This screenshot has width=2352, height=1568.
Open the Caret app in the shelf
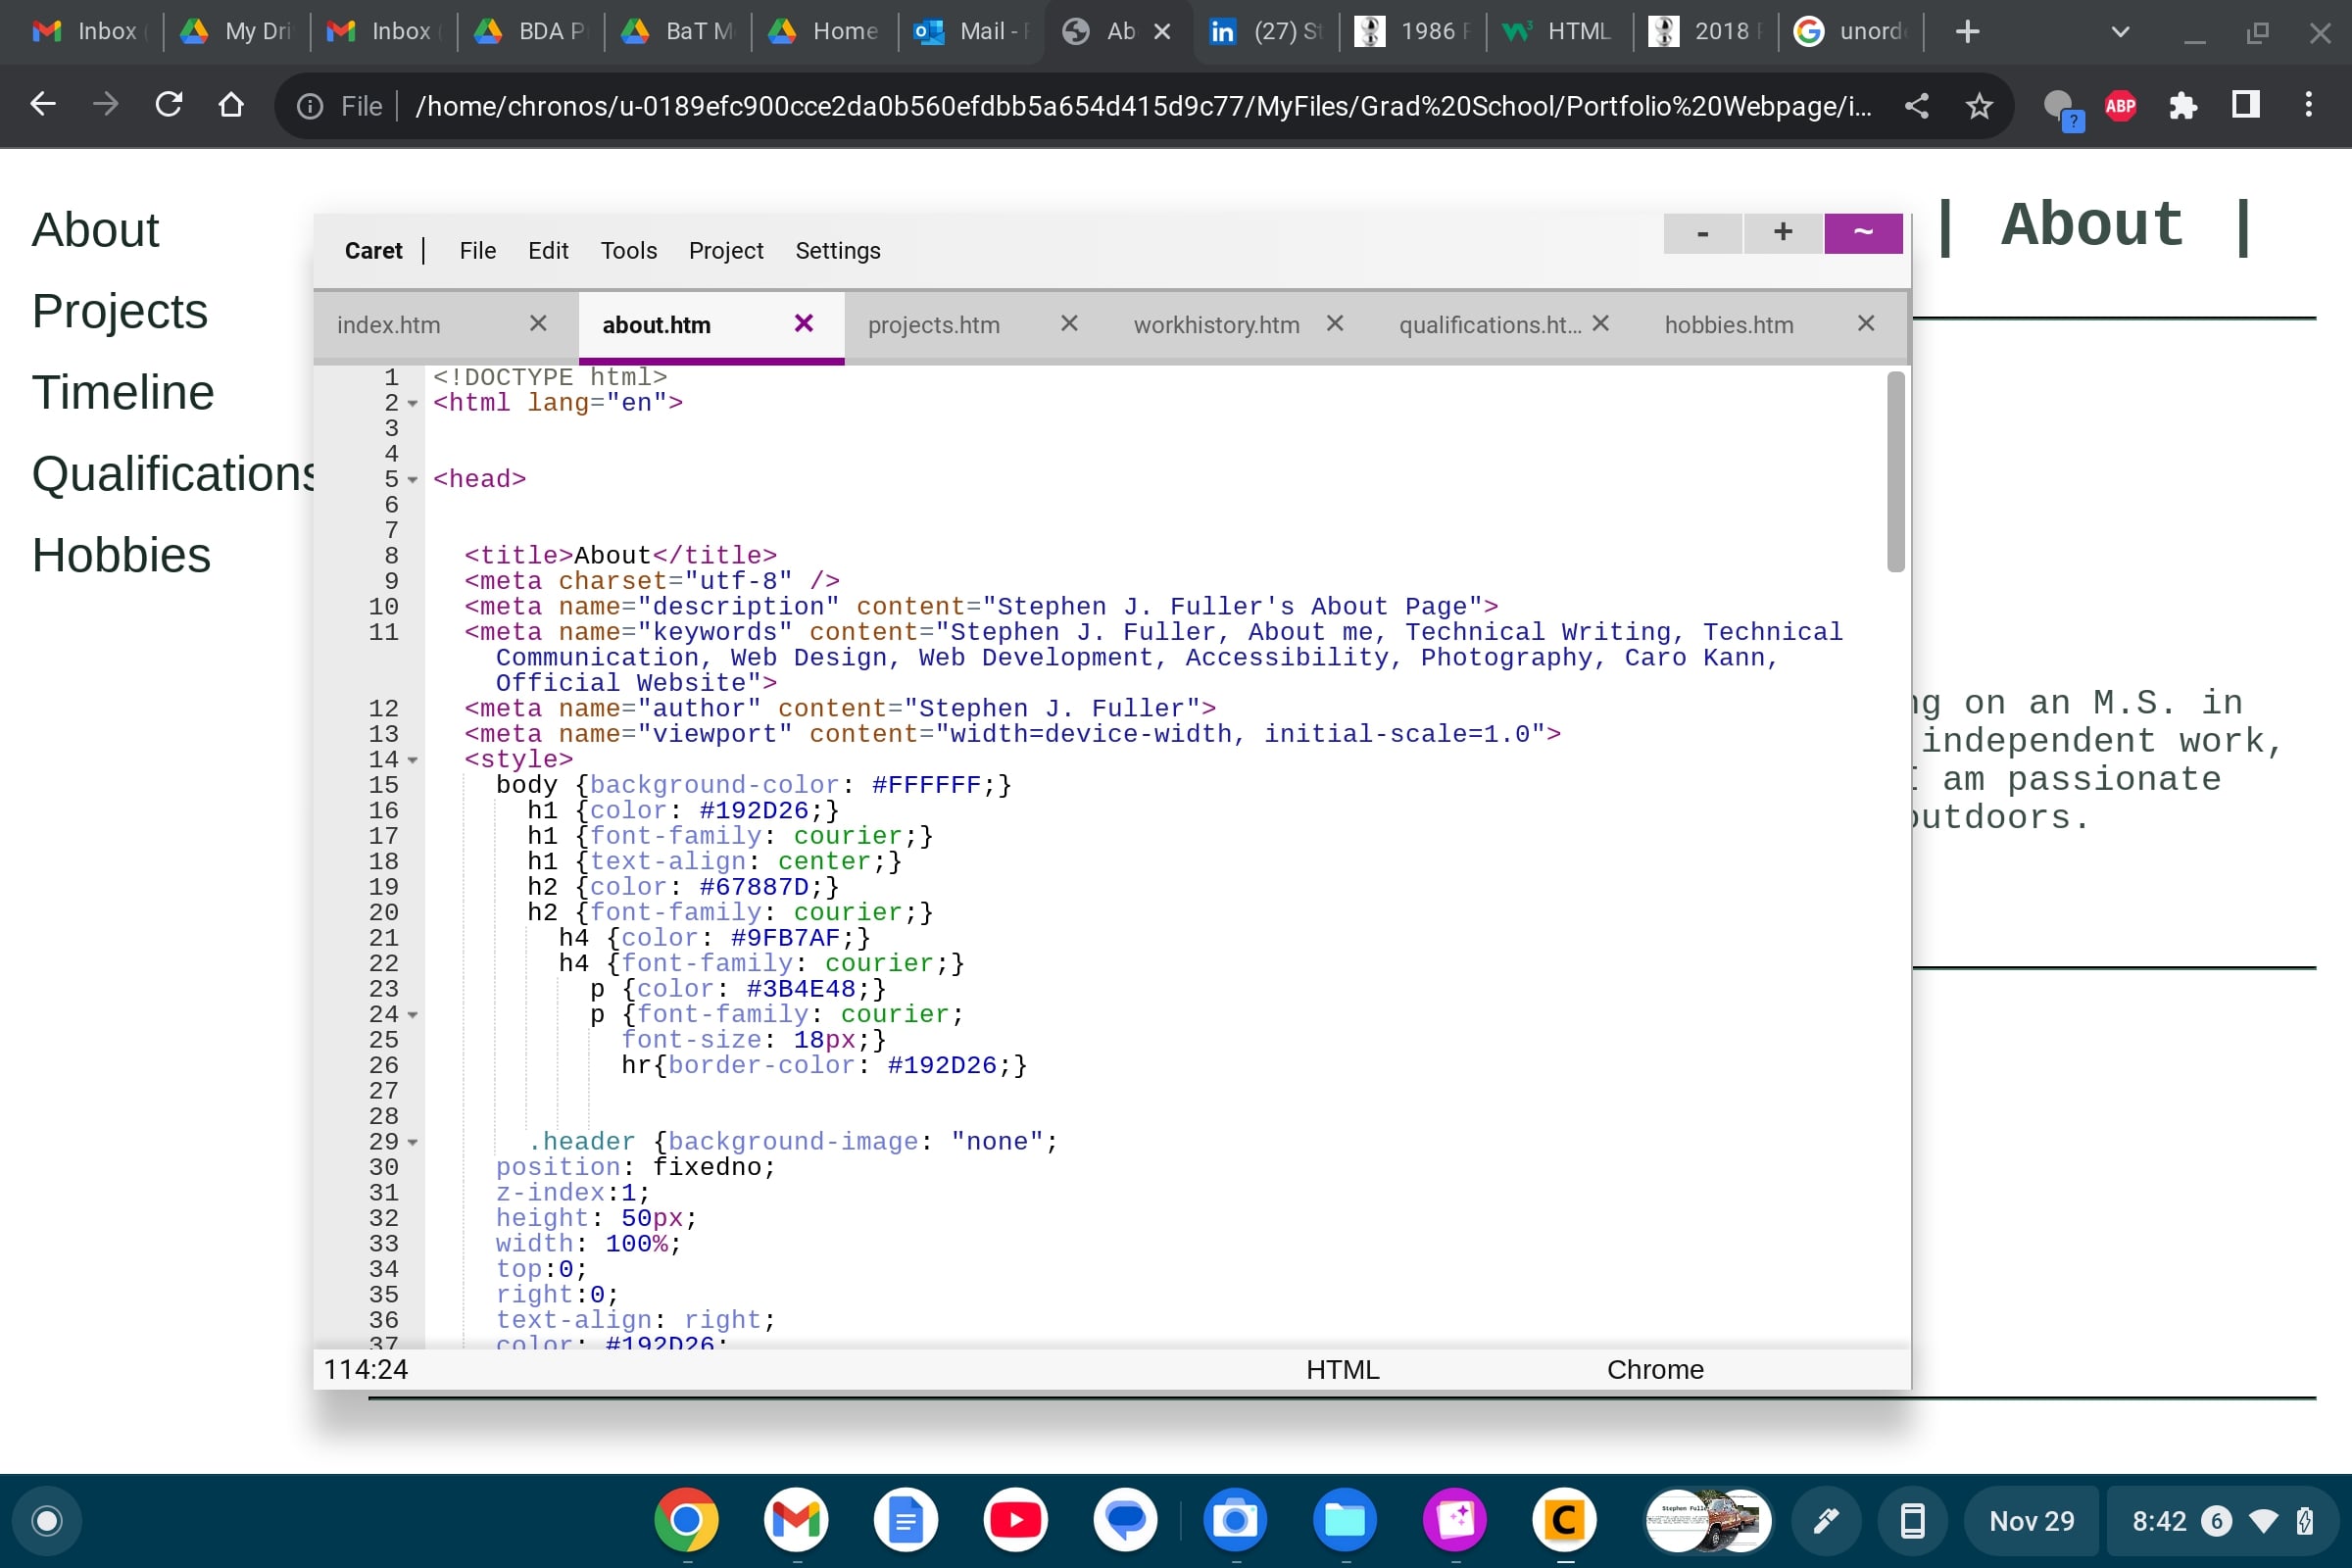(x=1564, y=1520)
